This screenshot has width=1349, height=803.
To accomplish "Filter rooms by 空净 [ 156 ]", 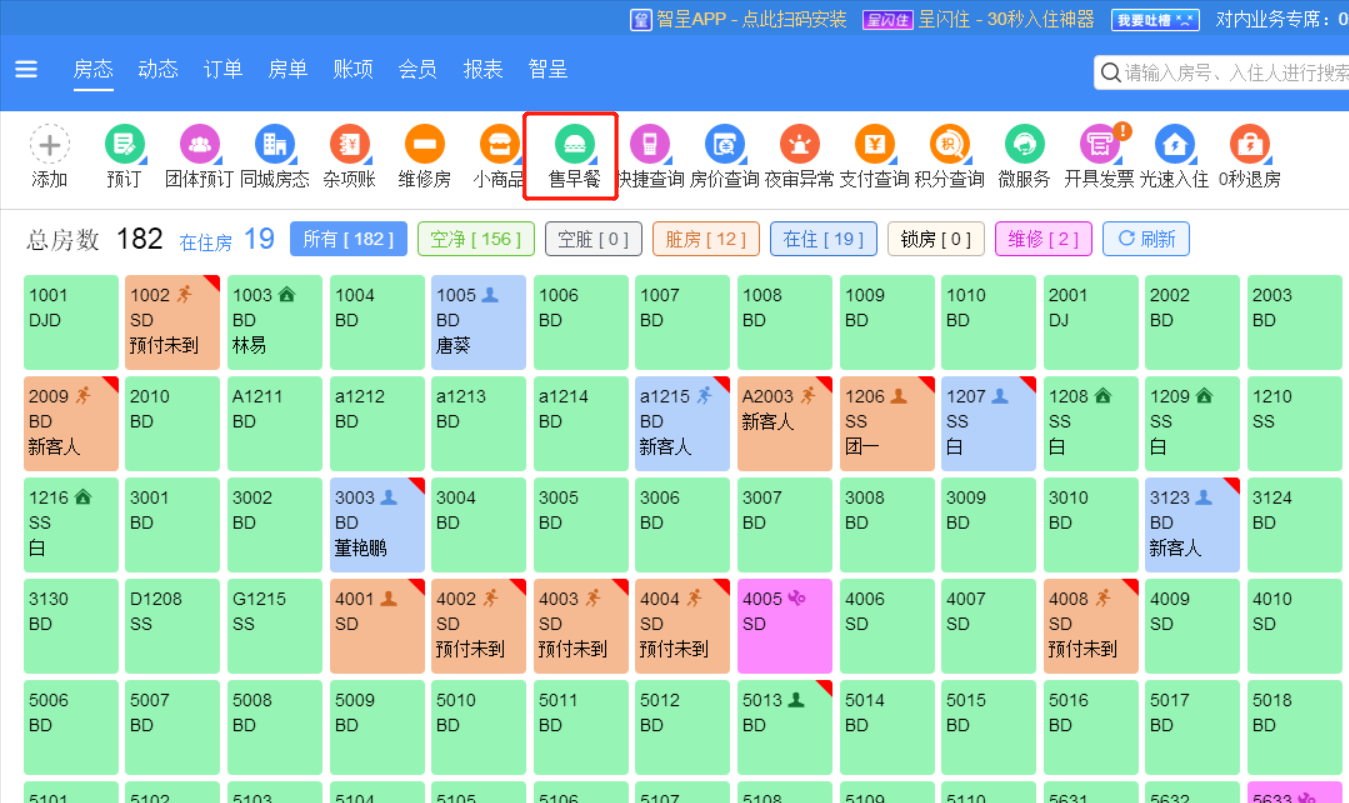I will (476, 239).
